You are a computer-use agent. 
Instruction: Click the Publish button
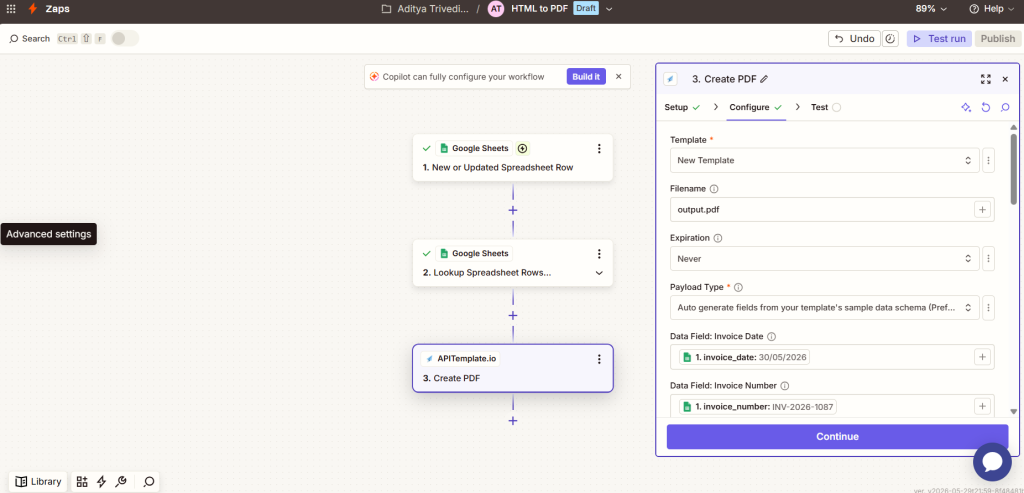coord(997,39)
